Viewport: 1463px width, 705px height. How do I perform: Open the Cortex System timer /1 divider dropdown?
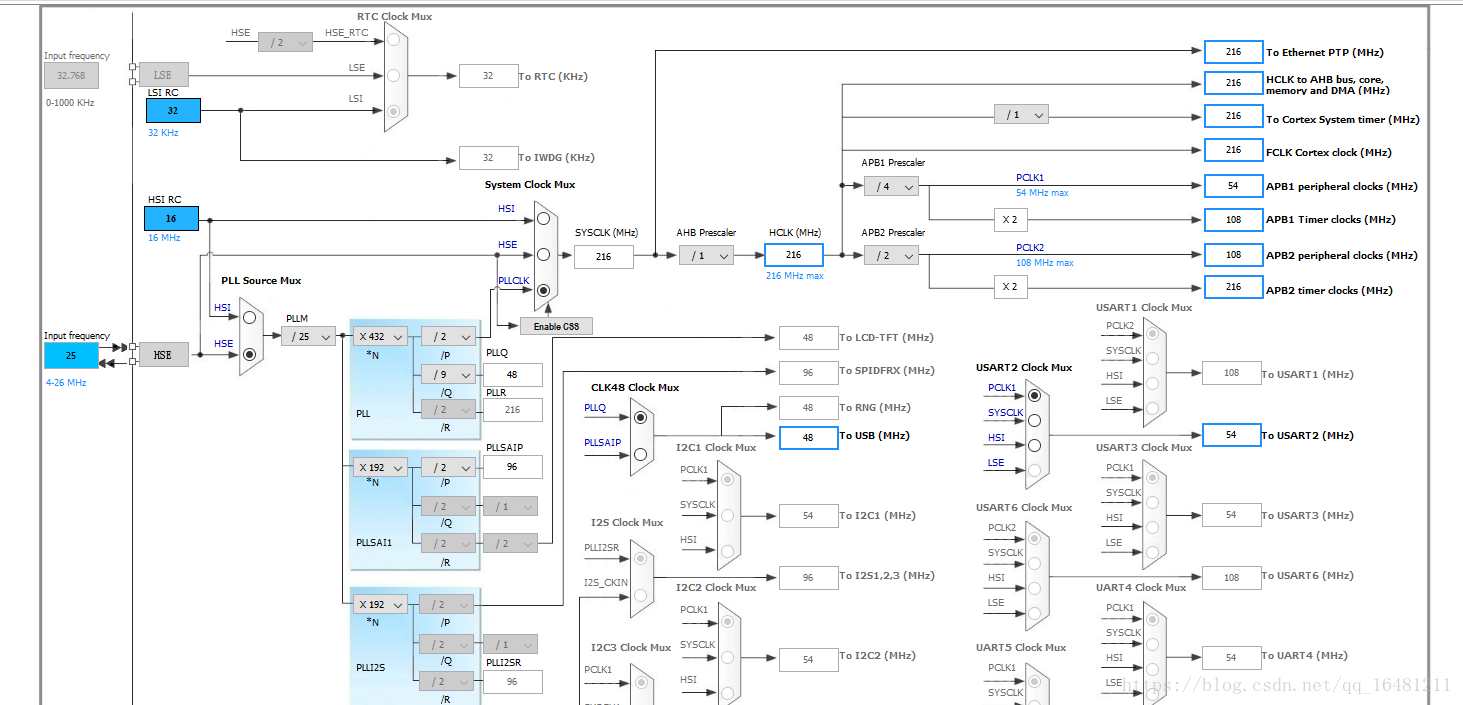pos(1021,115)
